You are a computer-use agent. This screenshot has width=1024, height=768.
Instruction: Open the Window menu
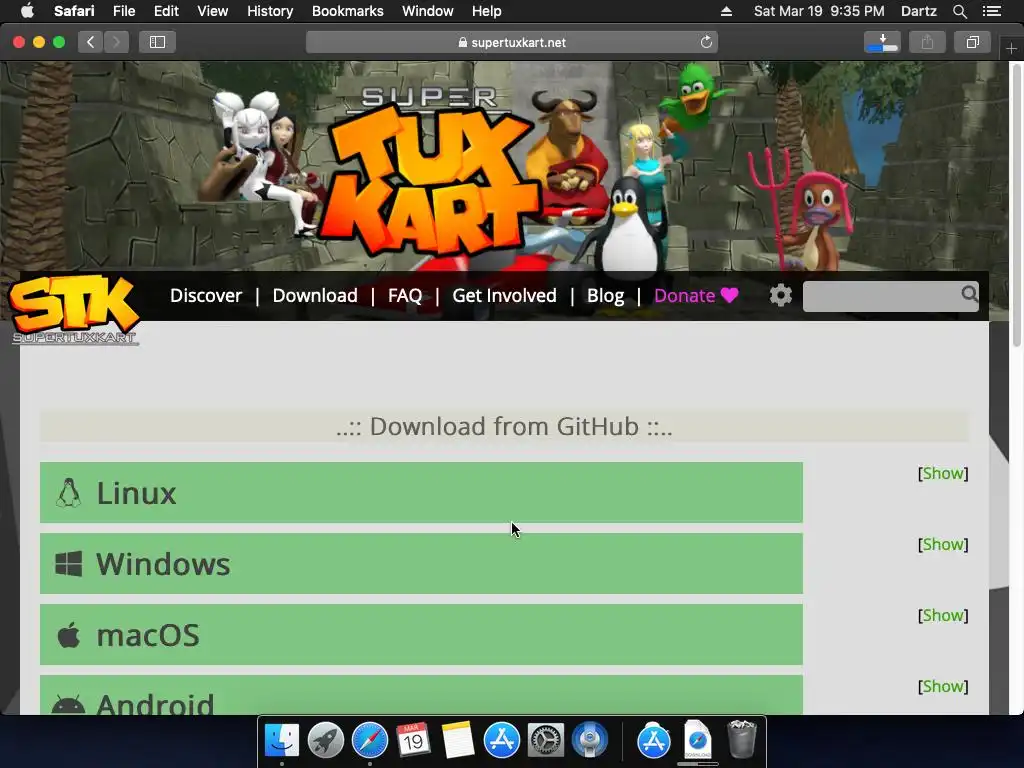[x=427, y=11]
